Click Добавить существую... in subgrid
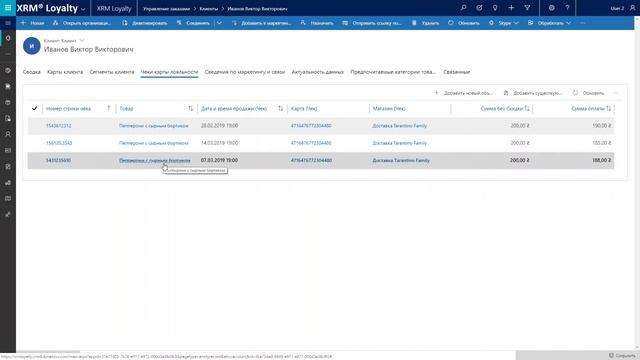The width and height of the screenshot is (640, 360). pos(533,93)
